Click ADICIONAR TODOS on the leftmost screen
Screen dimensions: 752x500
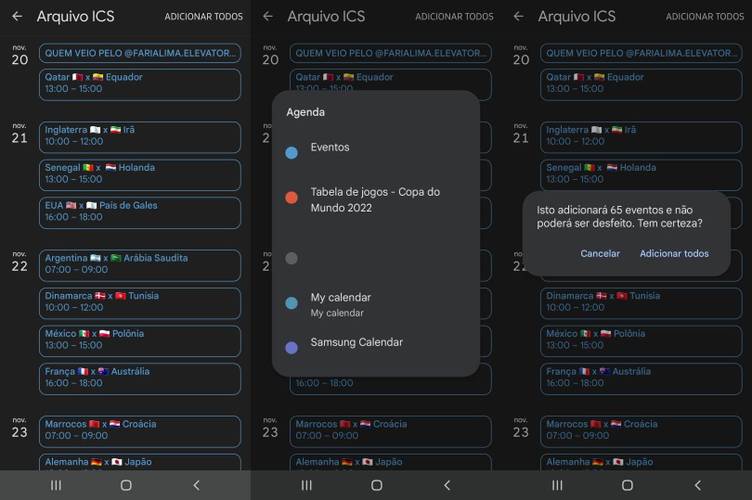pos(203,17)
